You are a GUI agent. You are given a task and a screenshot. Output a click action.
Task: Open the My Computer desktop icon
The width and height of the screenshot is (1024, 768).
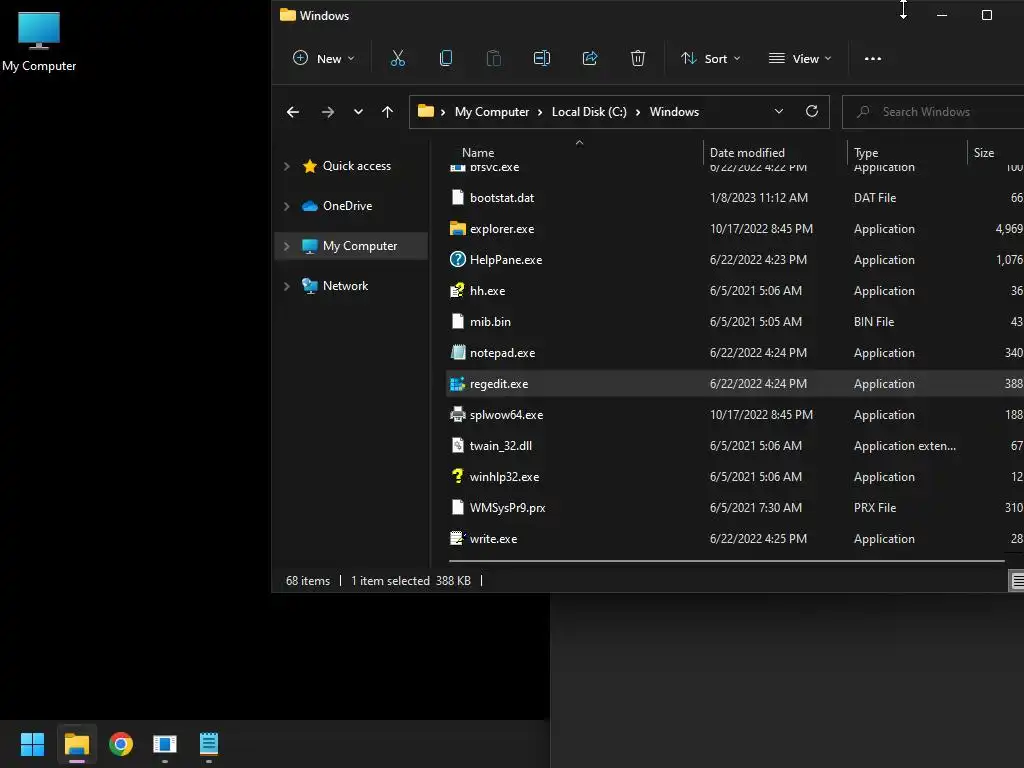point(39,41)
